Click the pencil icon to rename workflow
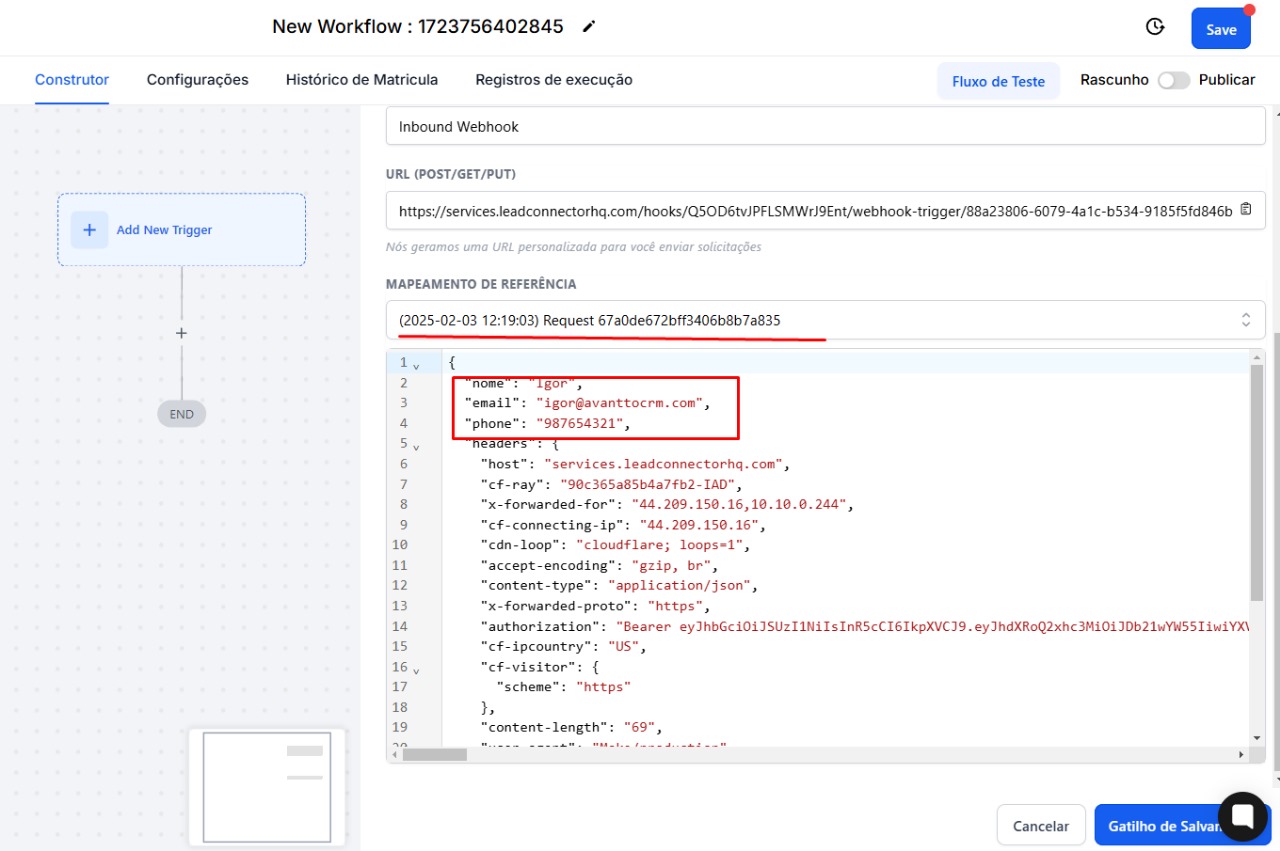Viewport: 1280px width, 851px height. (x=589, y=27)
